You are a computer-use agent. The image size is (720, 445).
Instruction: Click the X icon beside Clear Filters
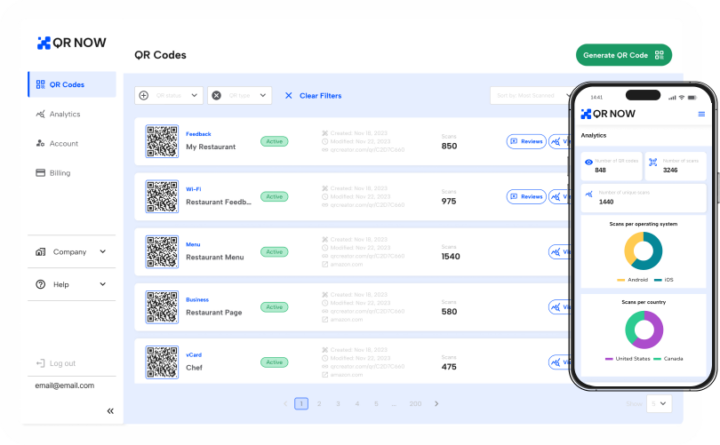pos(288,96)
